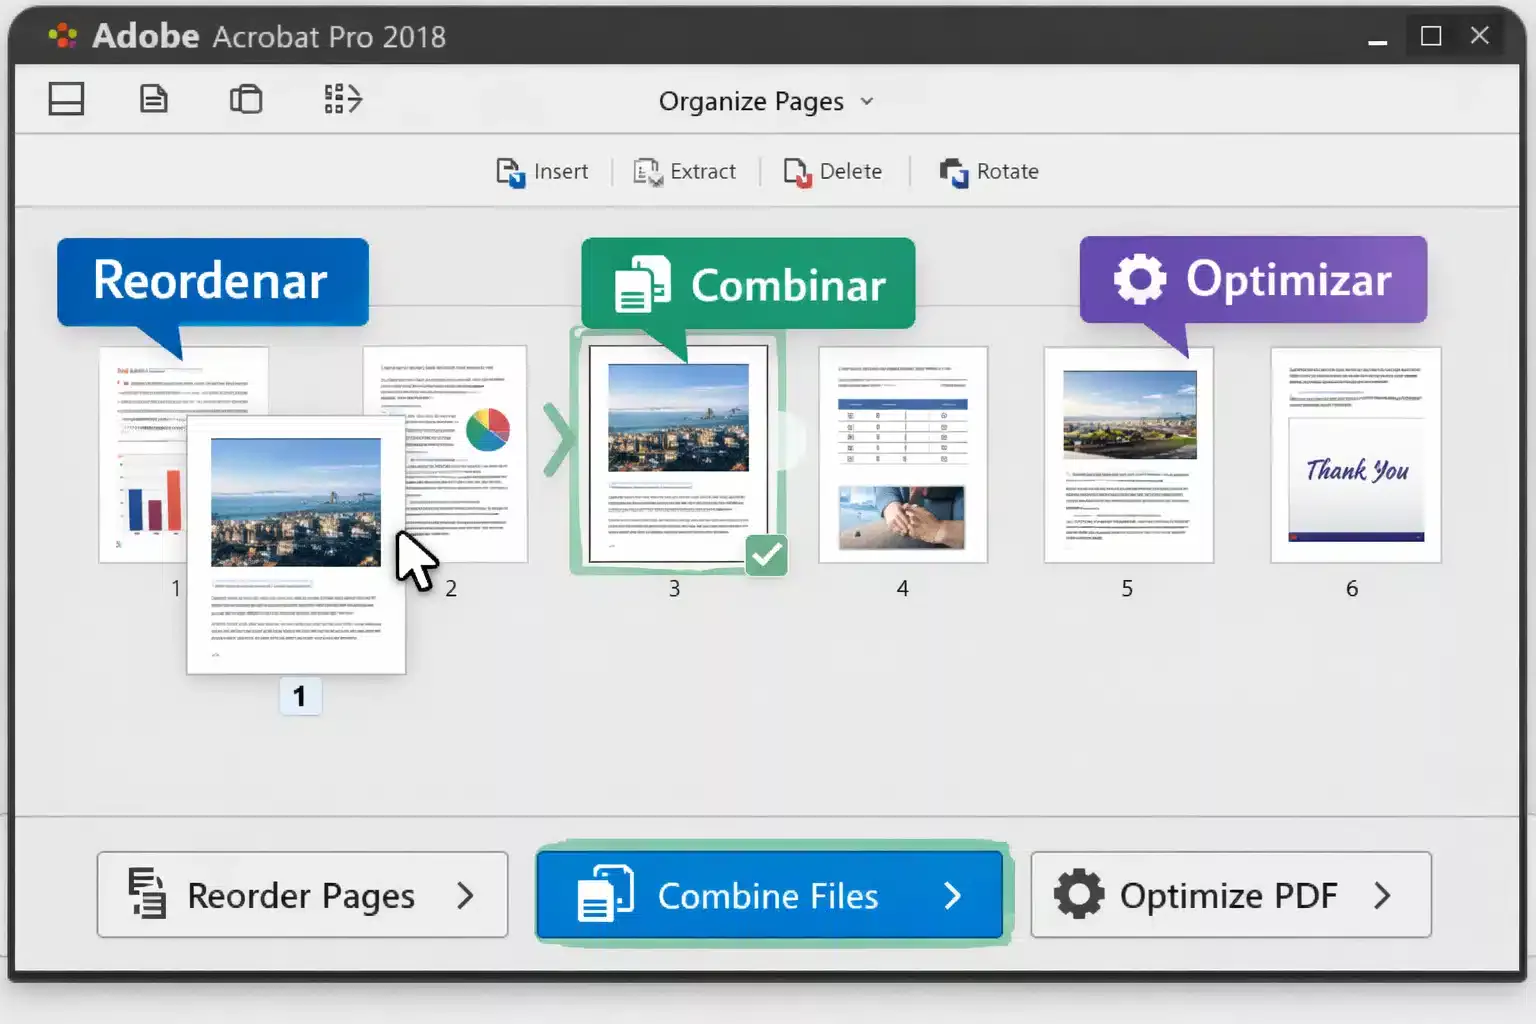Expand Optimize PDF with its chevron arrow
Viewport: 1536px width, 1024px height.
[1383, 896]
